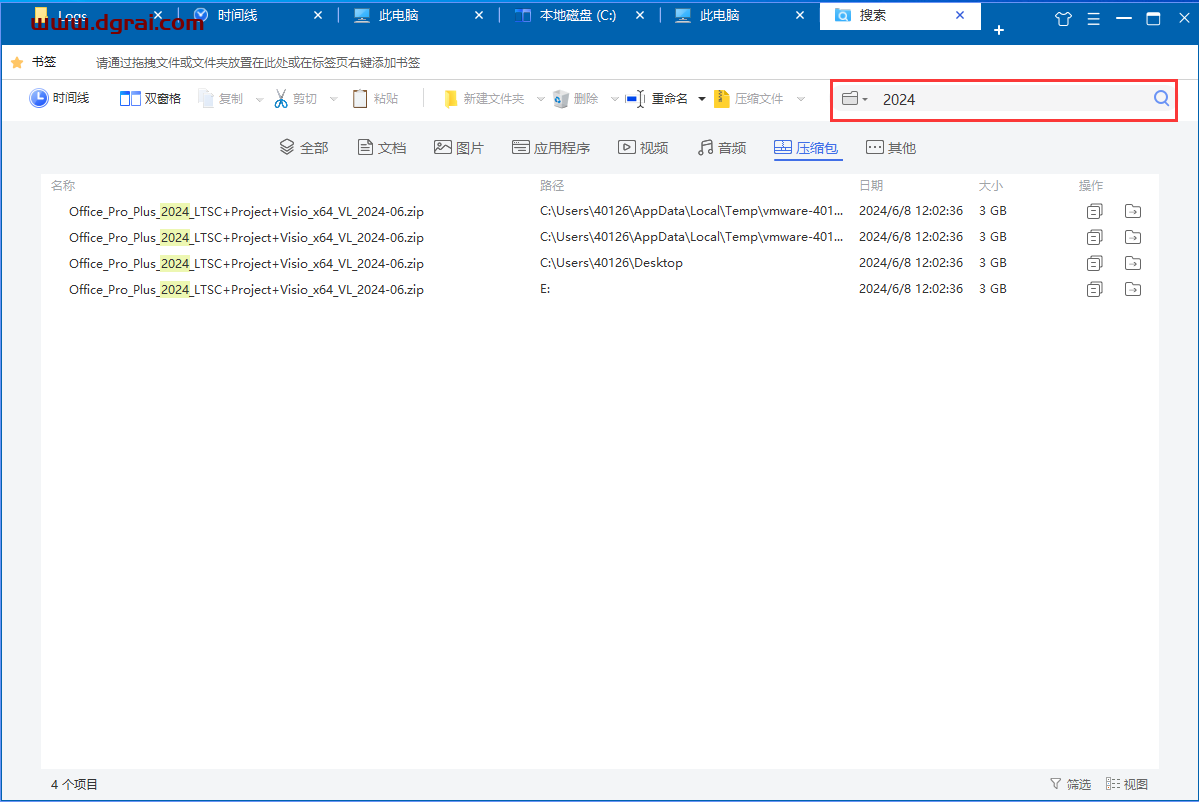Open location icon for the E: zip result

(1132, 289)
